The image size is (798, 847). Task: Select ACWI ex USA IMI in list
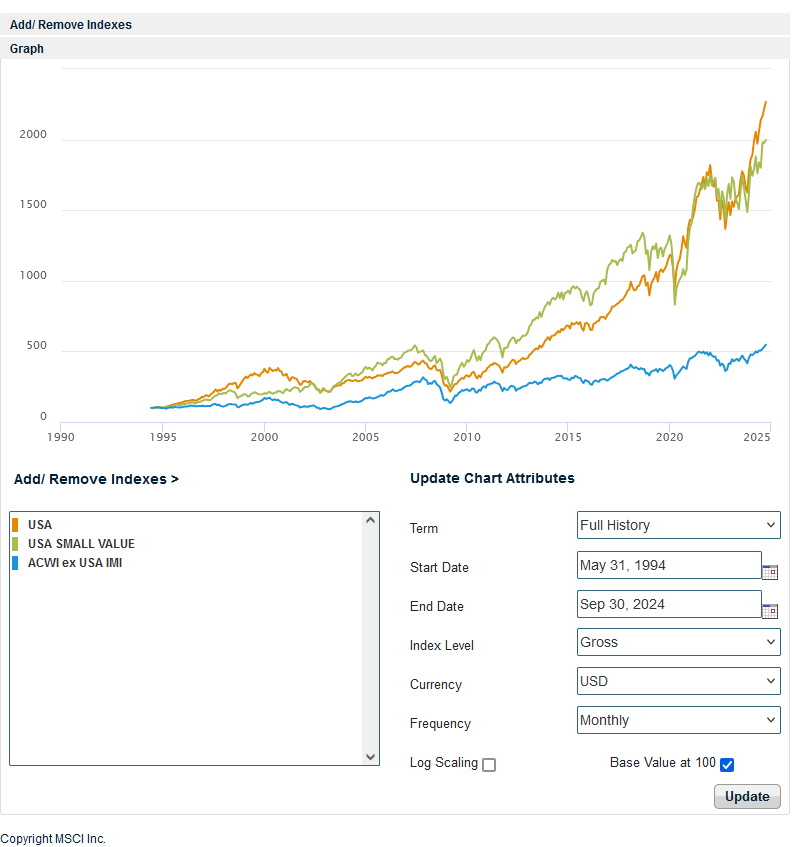(75, 563)
